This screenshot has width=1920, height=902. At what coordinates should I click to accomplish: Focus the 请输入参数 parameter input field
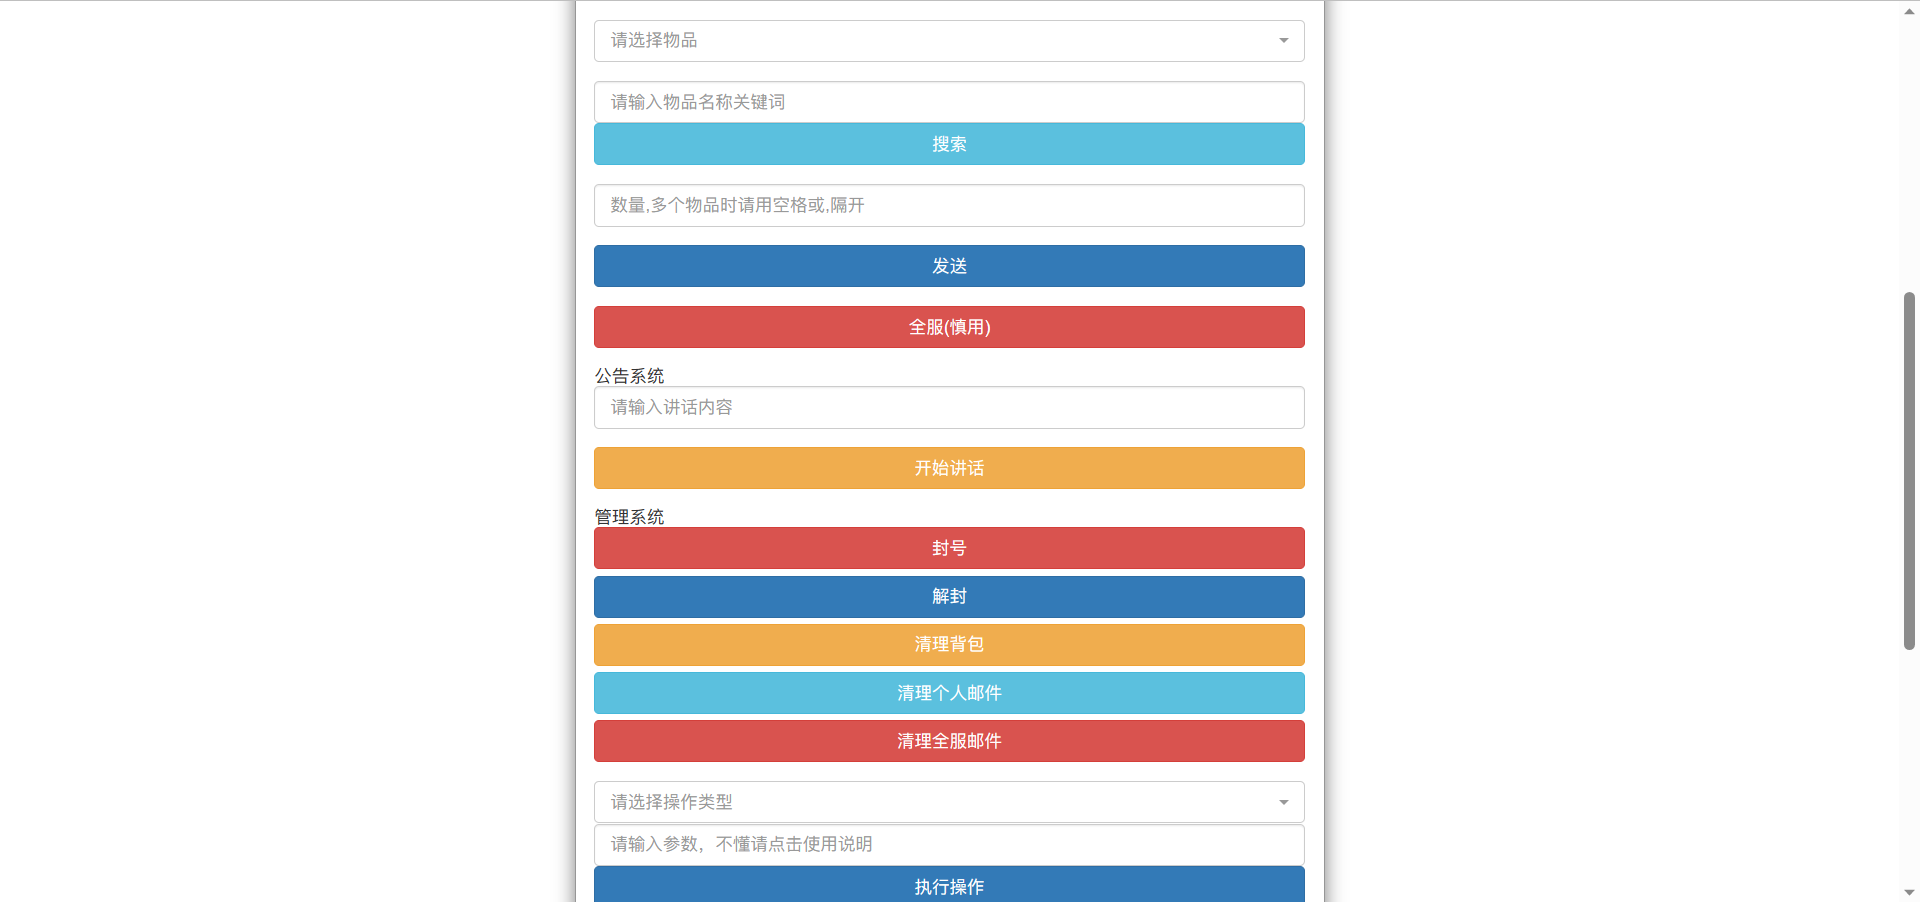tap(949, 844)
